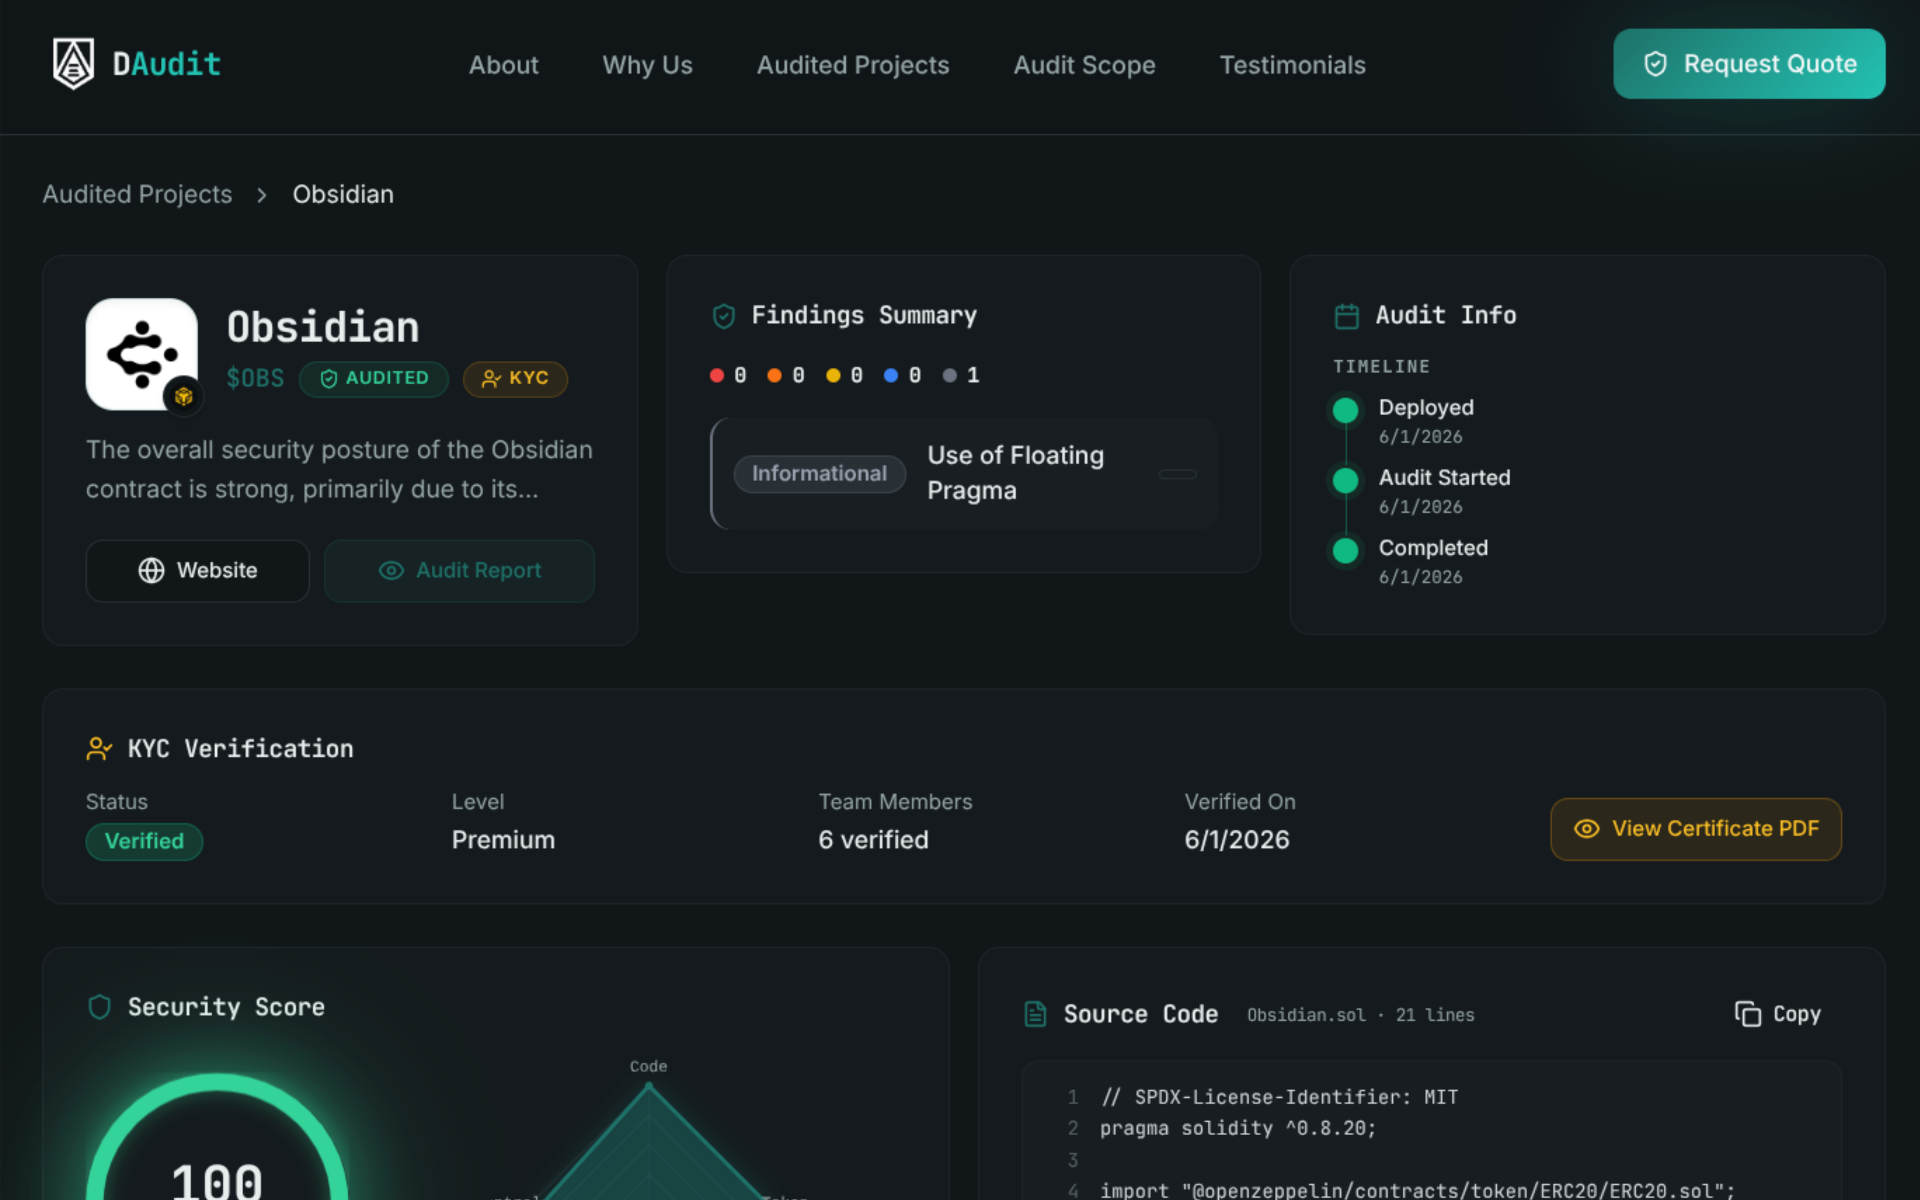Click the KYC badge next to AUDITED
Image resolution: width=1920 pixels, height=1200 pixels.
tap(515, 379)
